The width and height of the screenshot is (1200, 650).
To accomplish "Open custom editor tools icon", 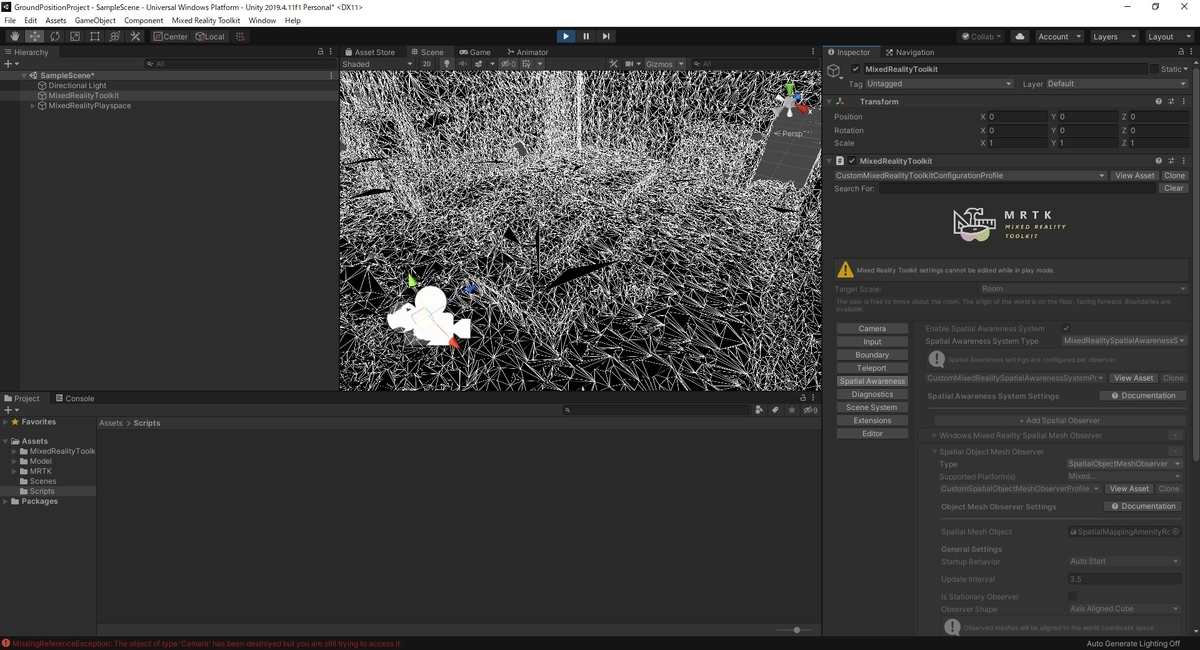I will (135, 36).
